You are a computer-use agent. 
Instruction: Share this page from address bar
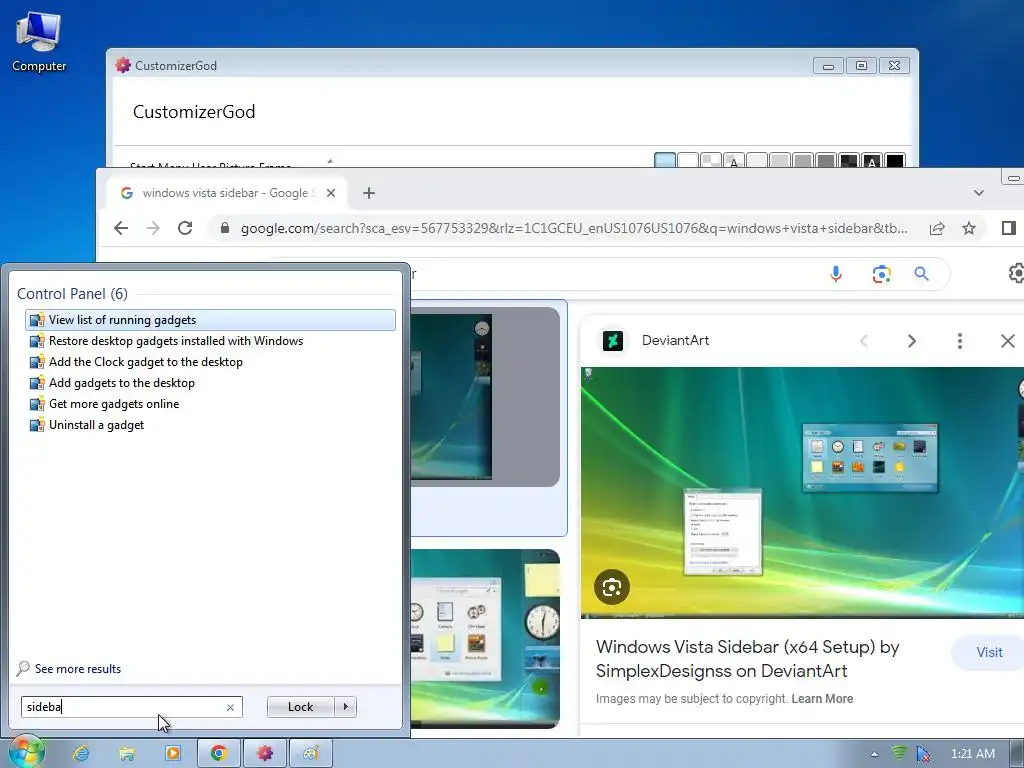click(x=937, y=228)
